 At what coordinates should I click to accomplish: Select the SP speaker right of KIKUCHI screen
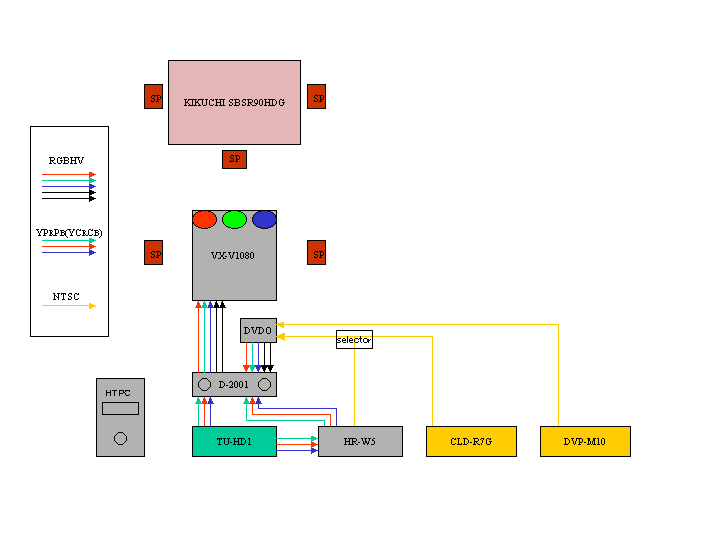[316, 97]
